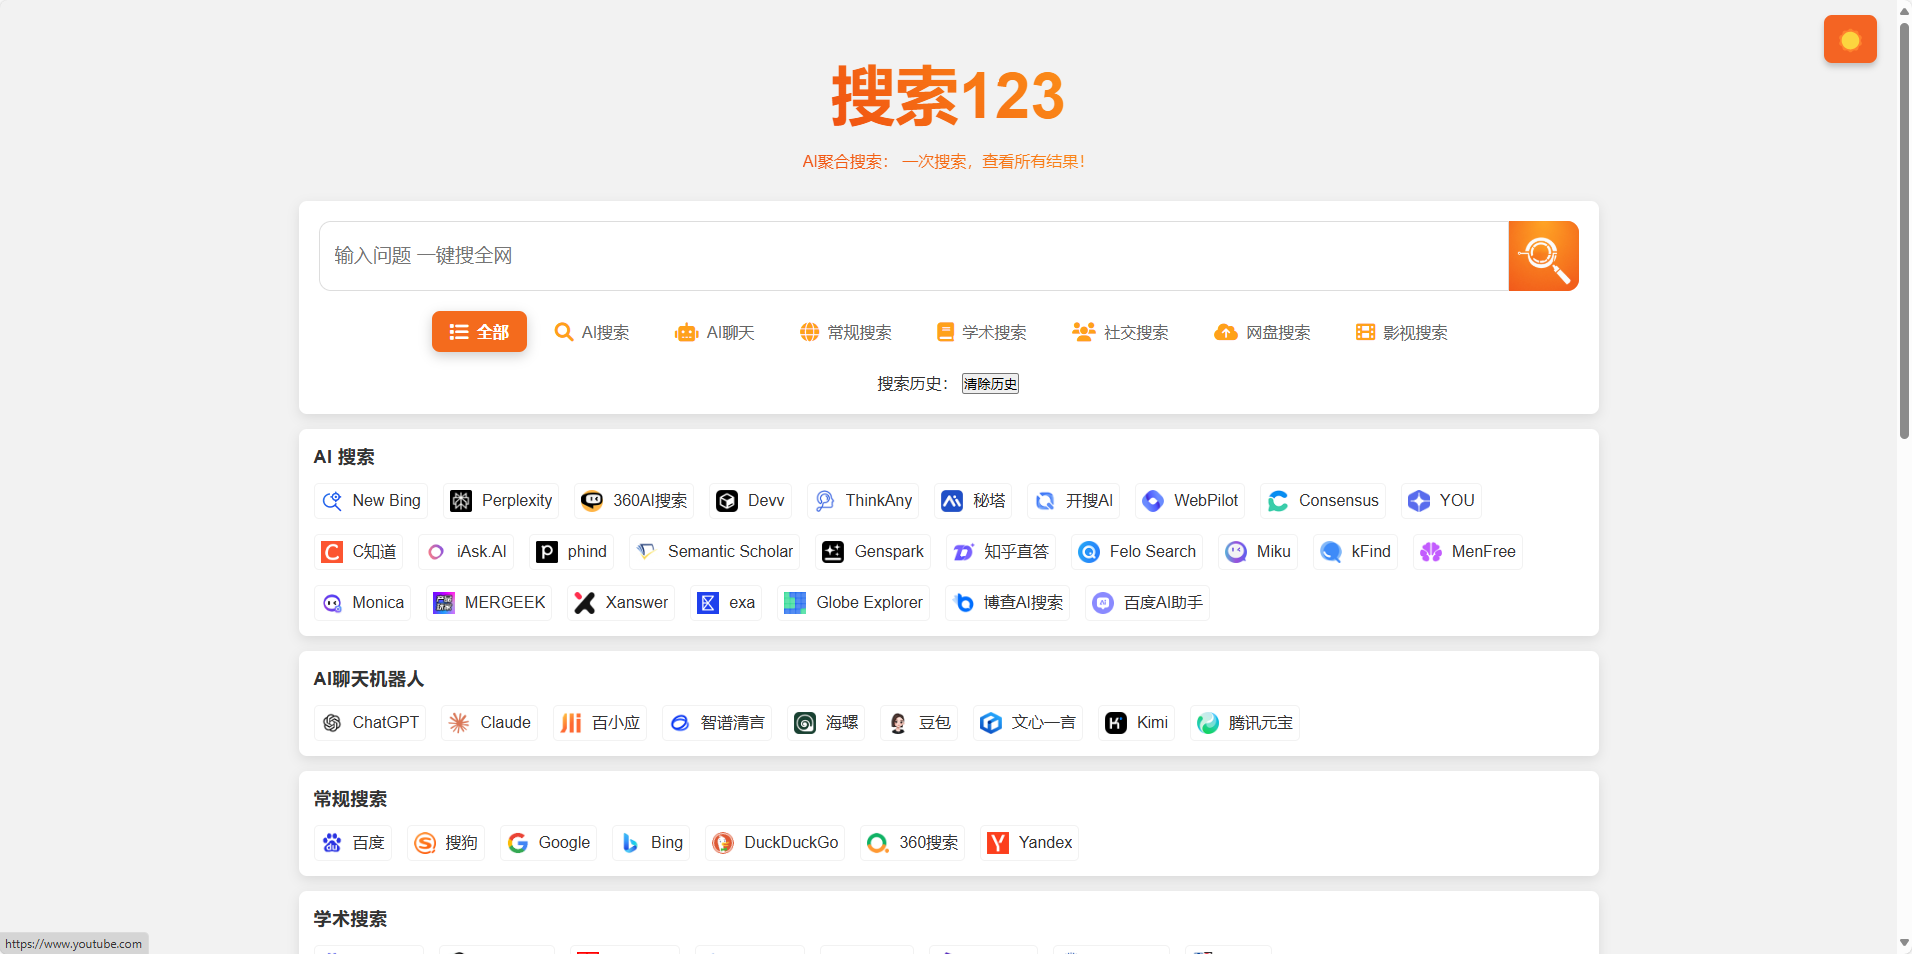Click the MenFree icon

(x=1431, y=552)
